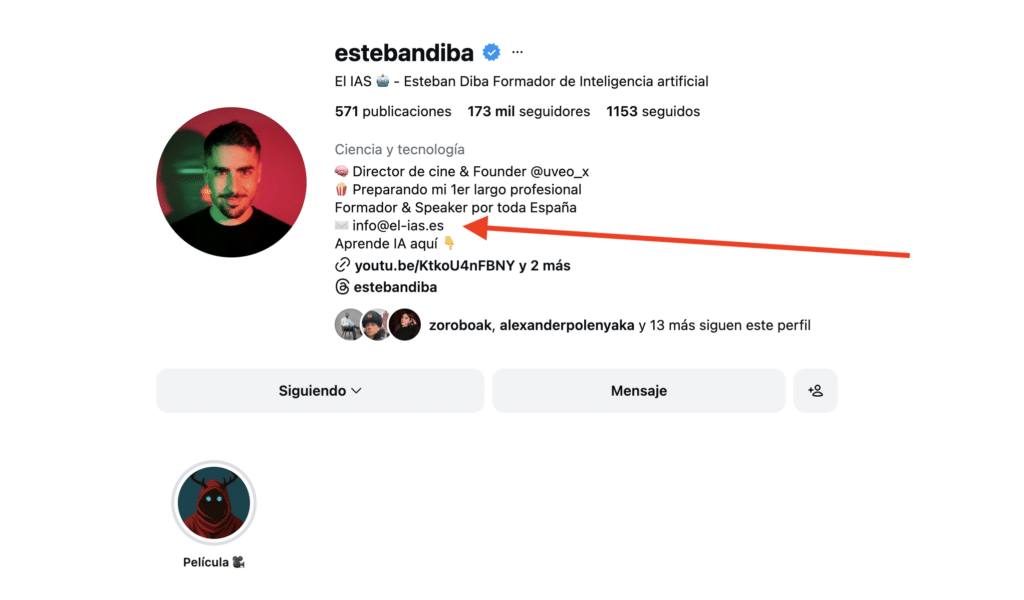Open the alexanderpolenyaka follower link
This screenshot has width=1024, height=600.
coord(567,325)
